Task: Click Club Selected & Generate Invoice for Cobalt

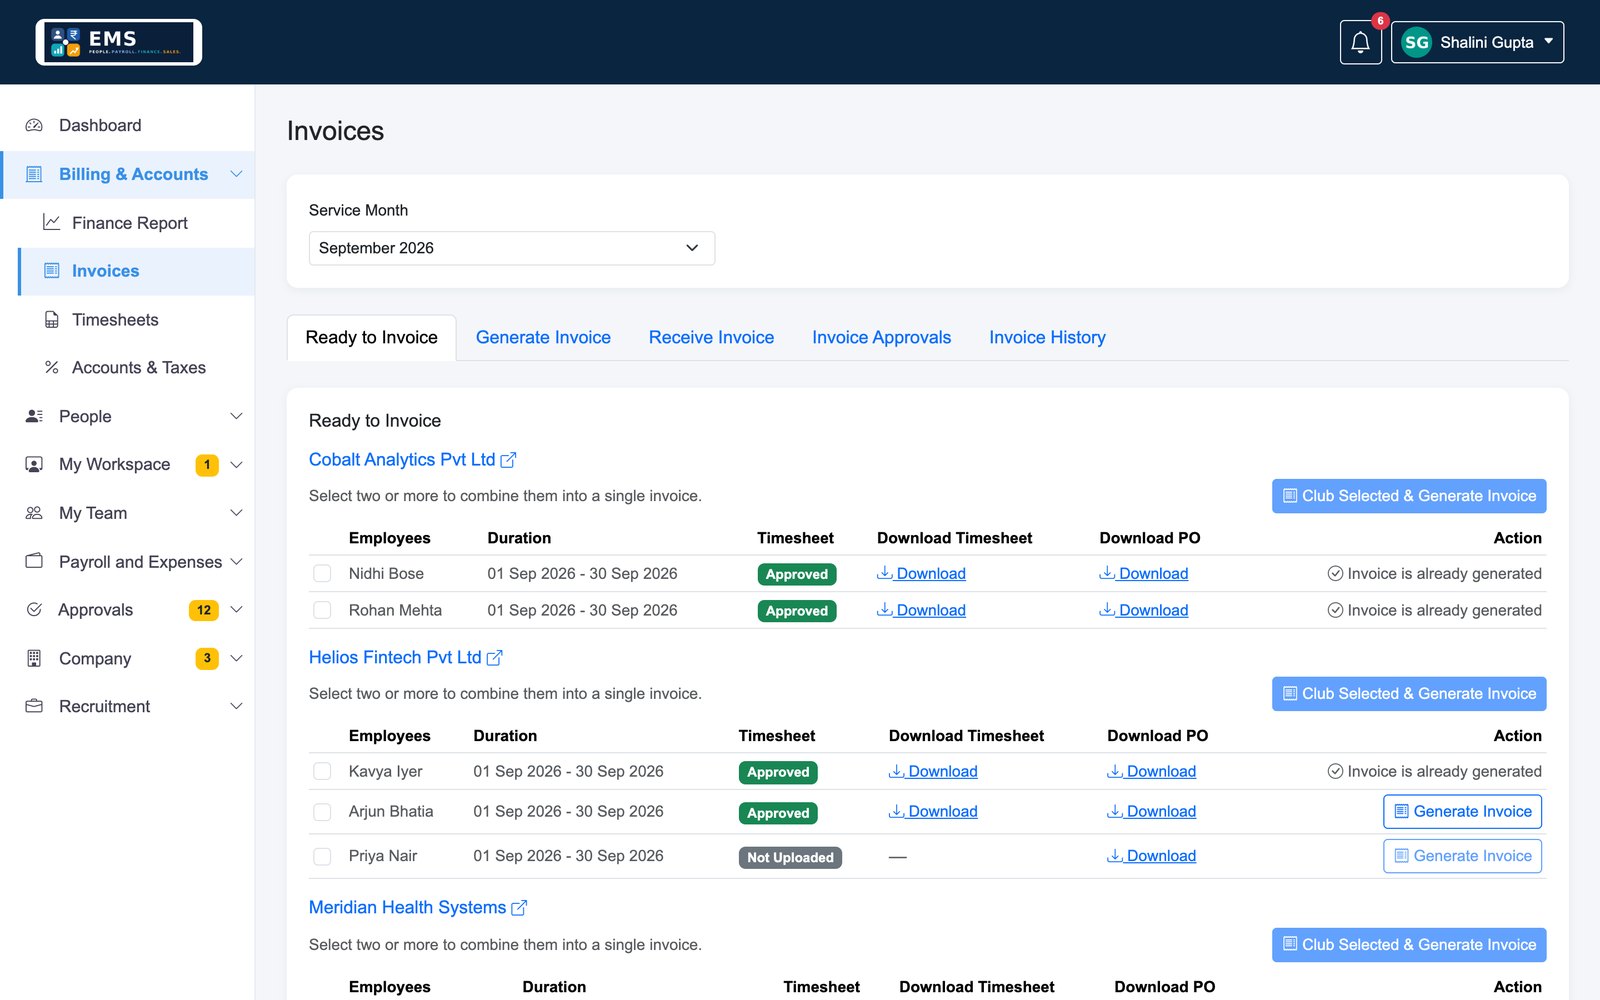Action: [1409, 496]
